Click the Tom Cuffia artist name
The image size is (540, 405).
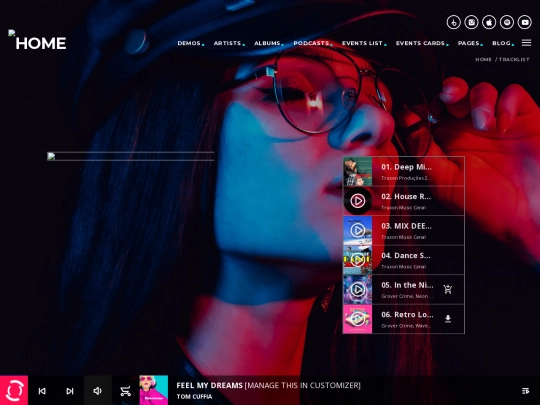click(194, 397)
